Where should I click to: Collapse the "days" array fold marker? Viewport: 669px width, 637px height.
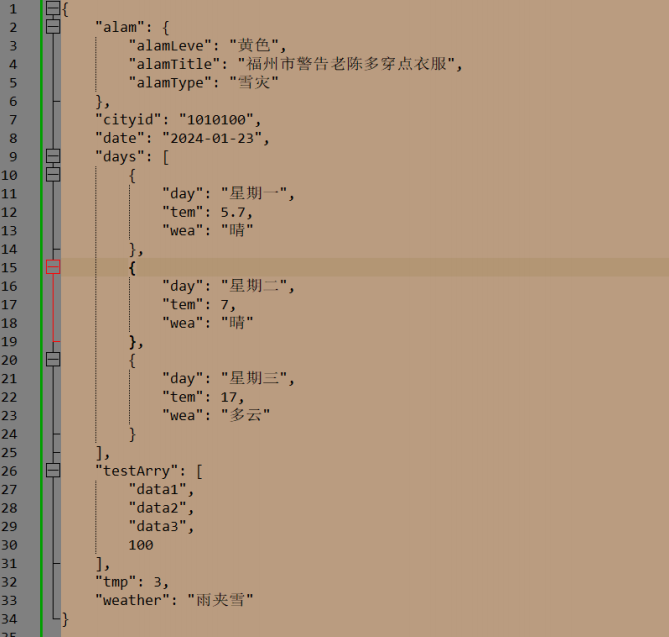[x=53, y=156]
